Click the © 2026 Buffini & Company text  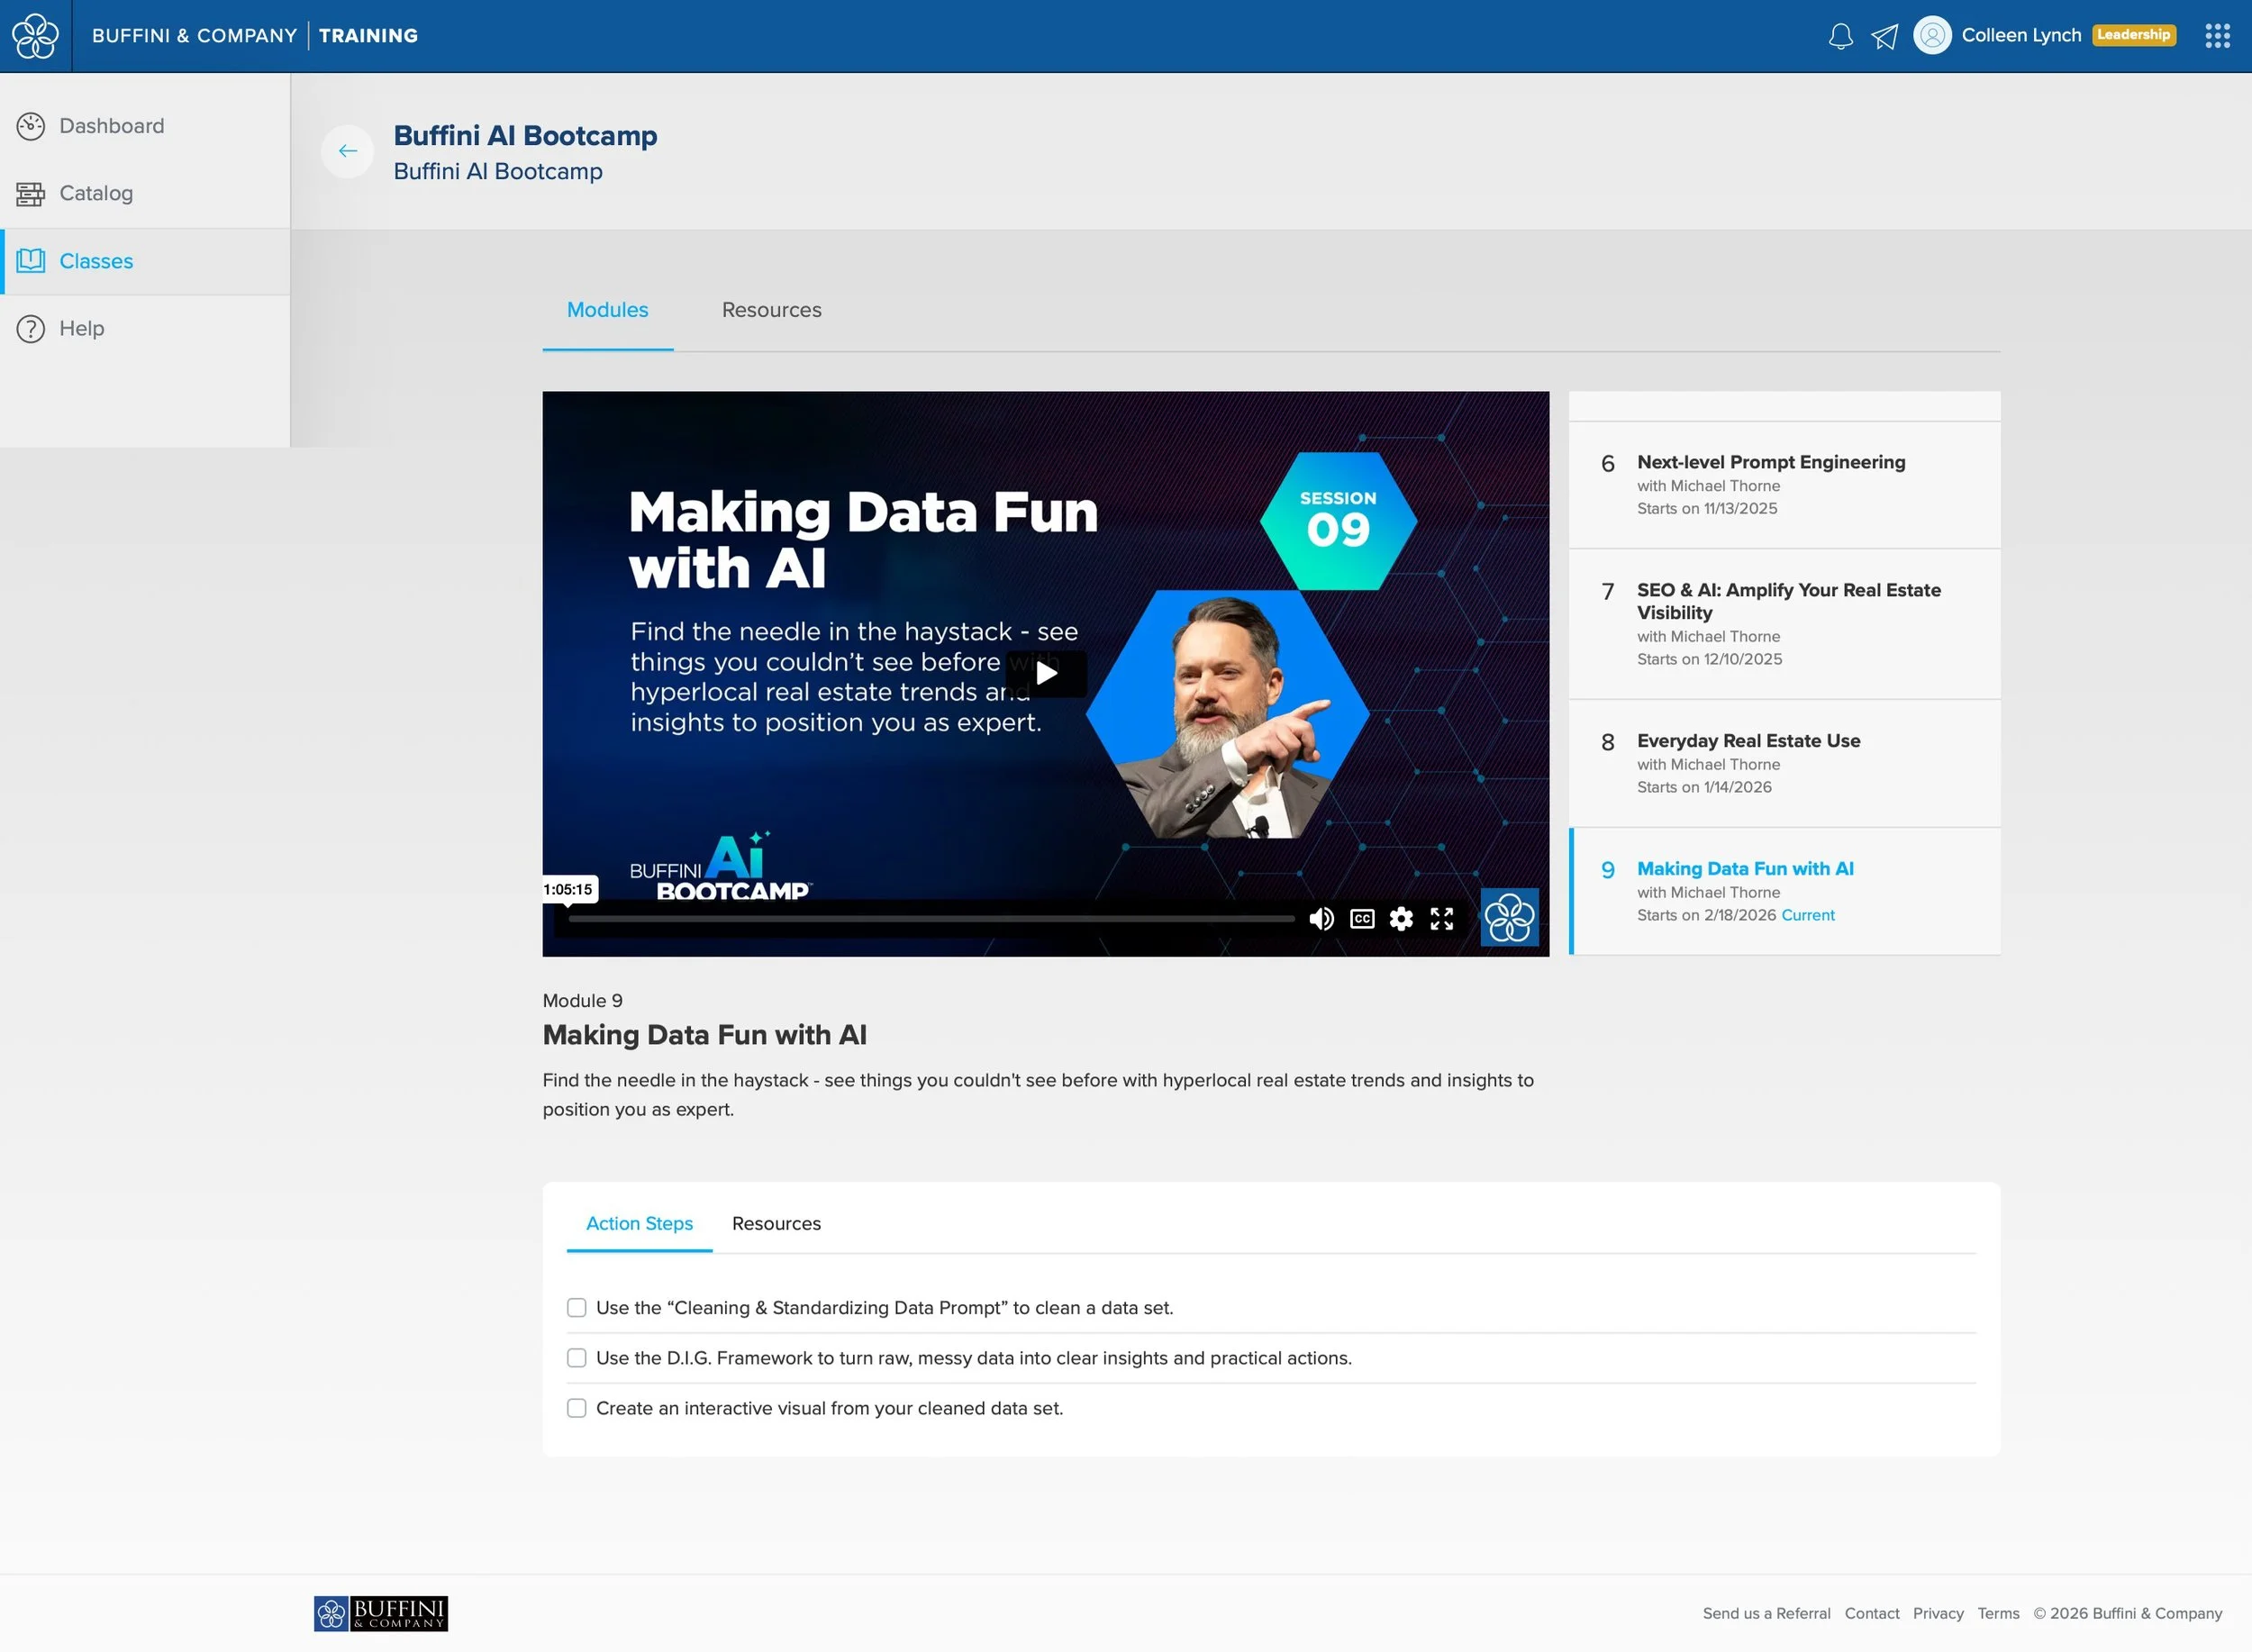[2127, 1613]
